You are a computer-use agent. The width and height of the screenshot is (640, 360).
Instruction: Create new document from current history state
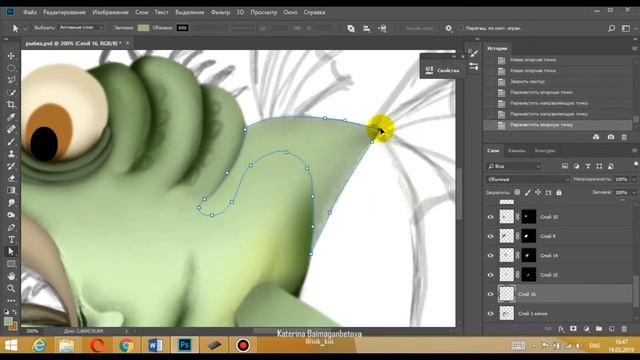(596, 137)
